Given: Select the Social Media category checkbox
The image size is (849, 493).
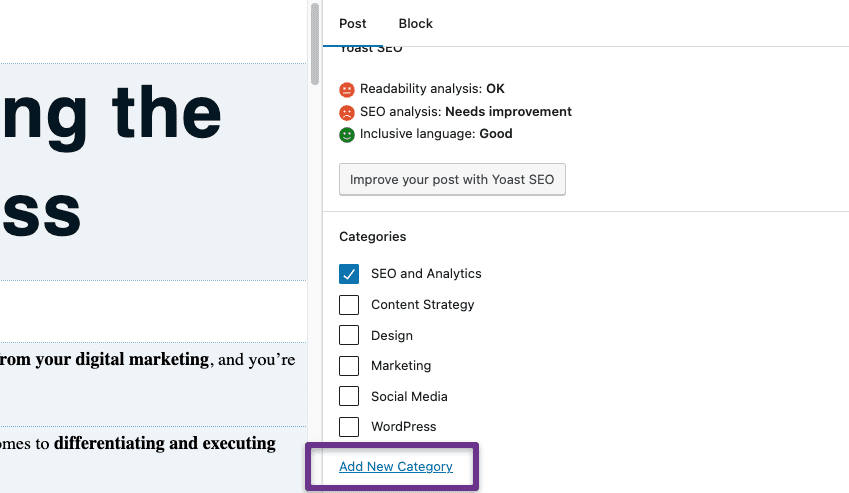Looking at the screenshot, I should pos(349,397).
